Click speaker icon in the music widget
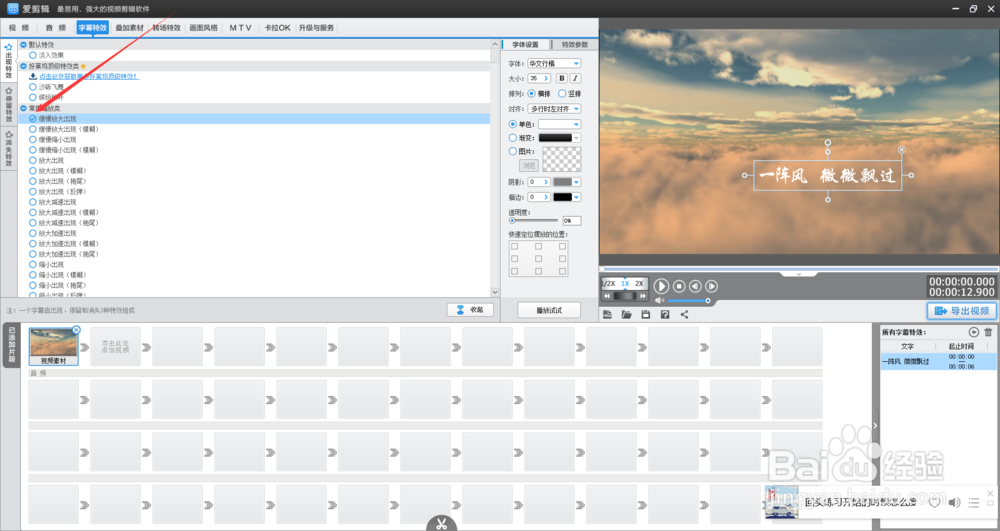1000x531 pixels. (x=954, y=502)
